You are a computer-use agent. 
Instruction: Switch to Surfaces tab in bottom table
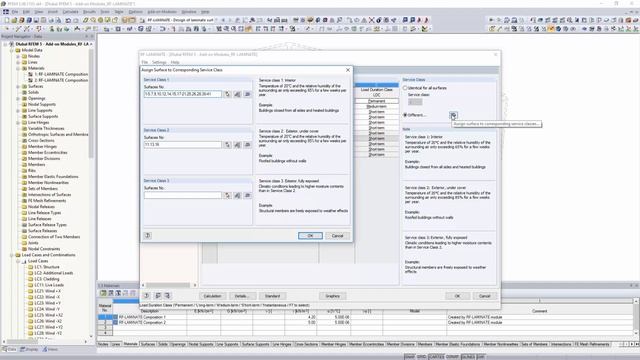[148, 344]
